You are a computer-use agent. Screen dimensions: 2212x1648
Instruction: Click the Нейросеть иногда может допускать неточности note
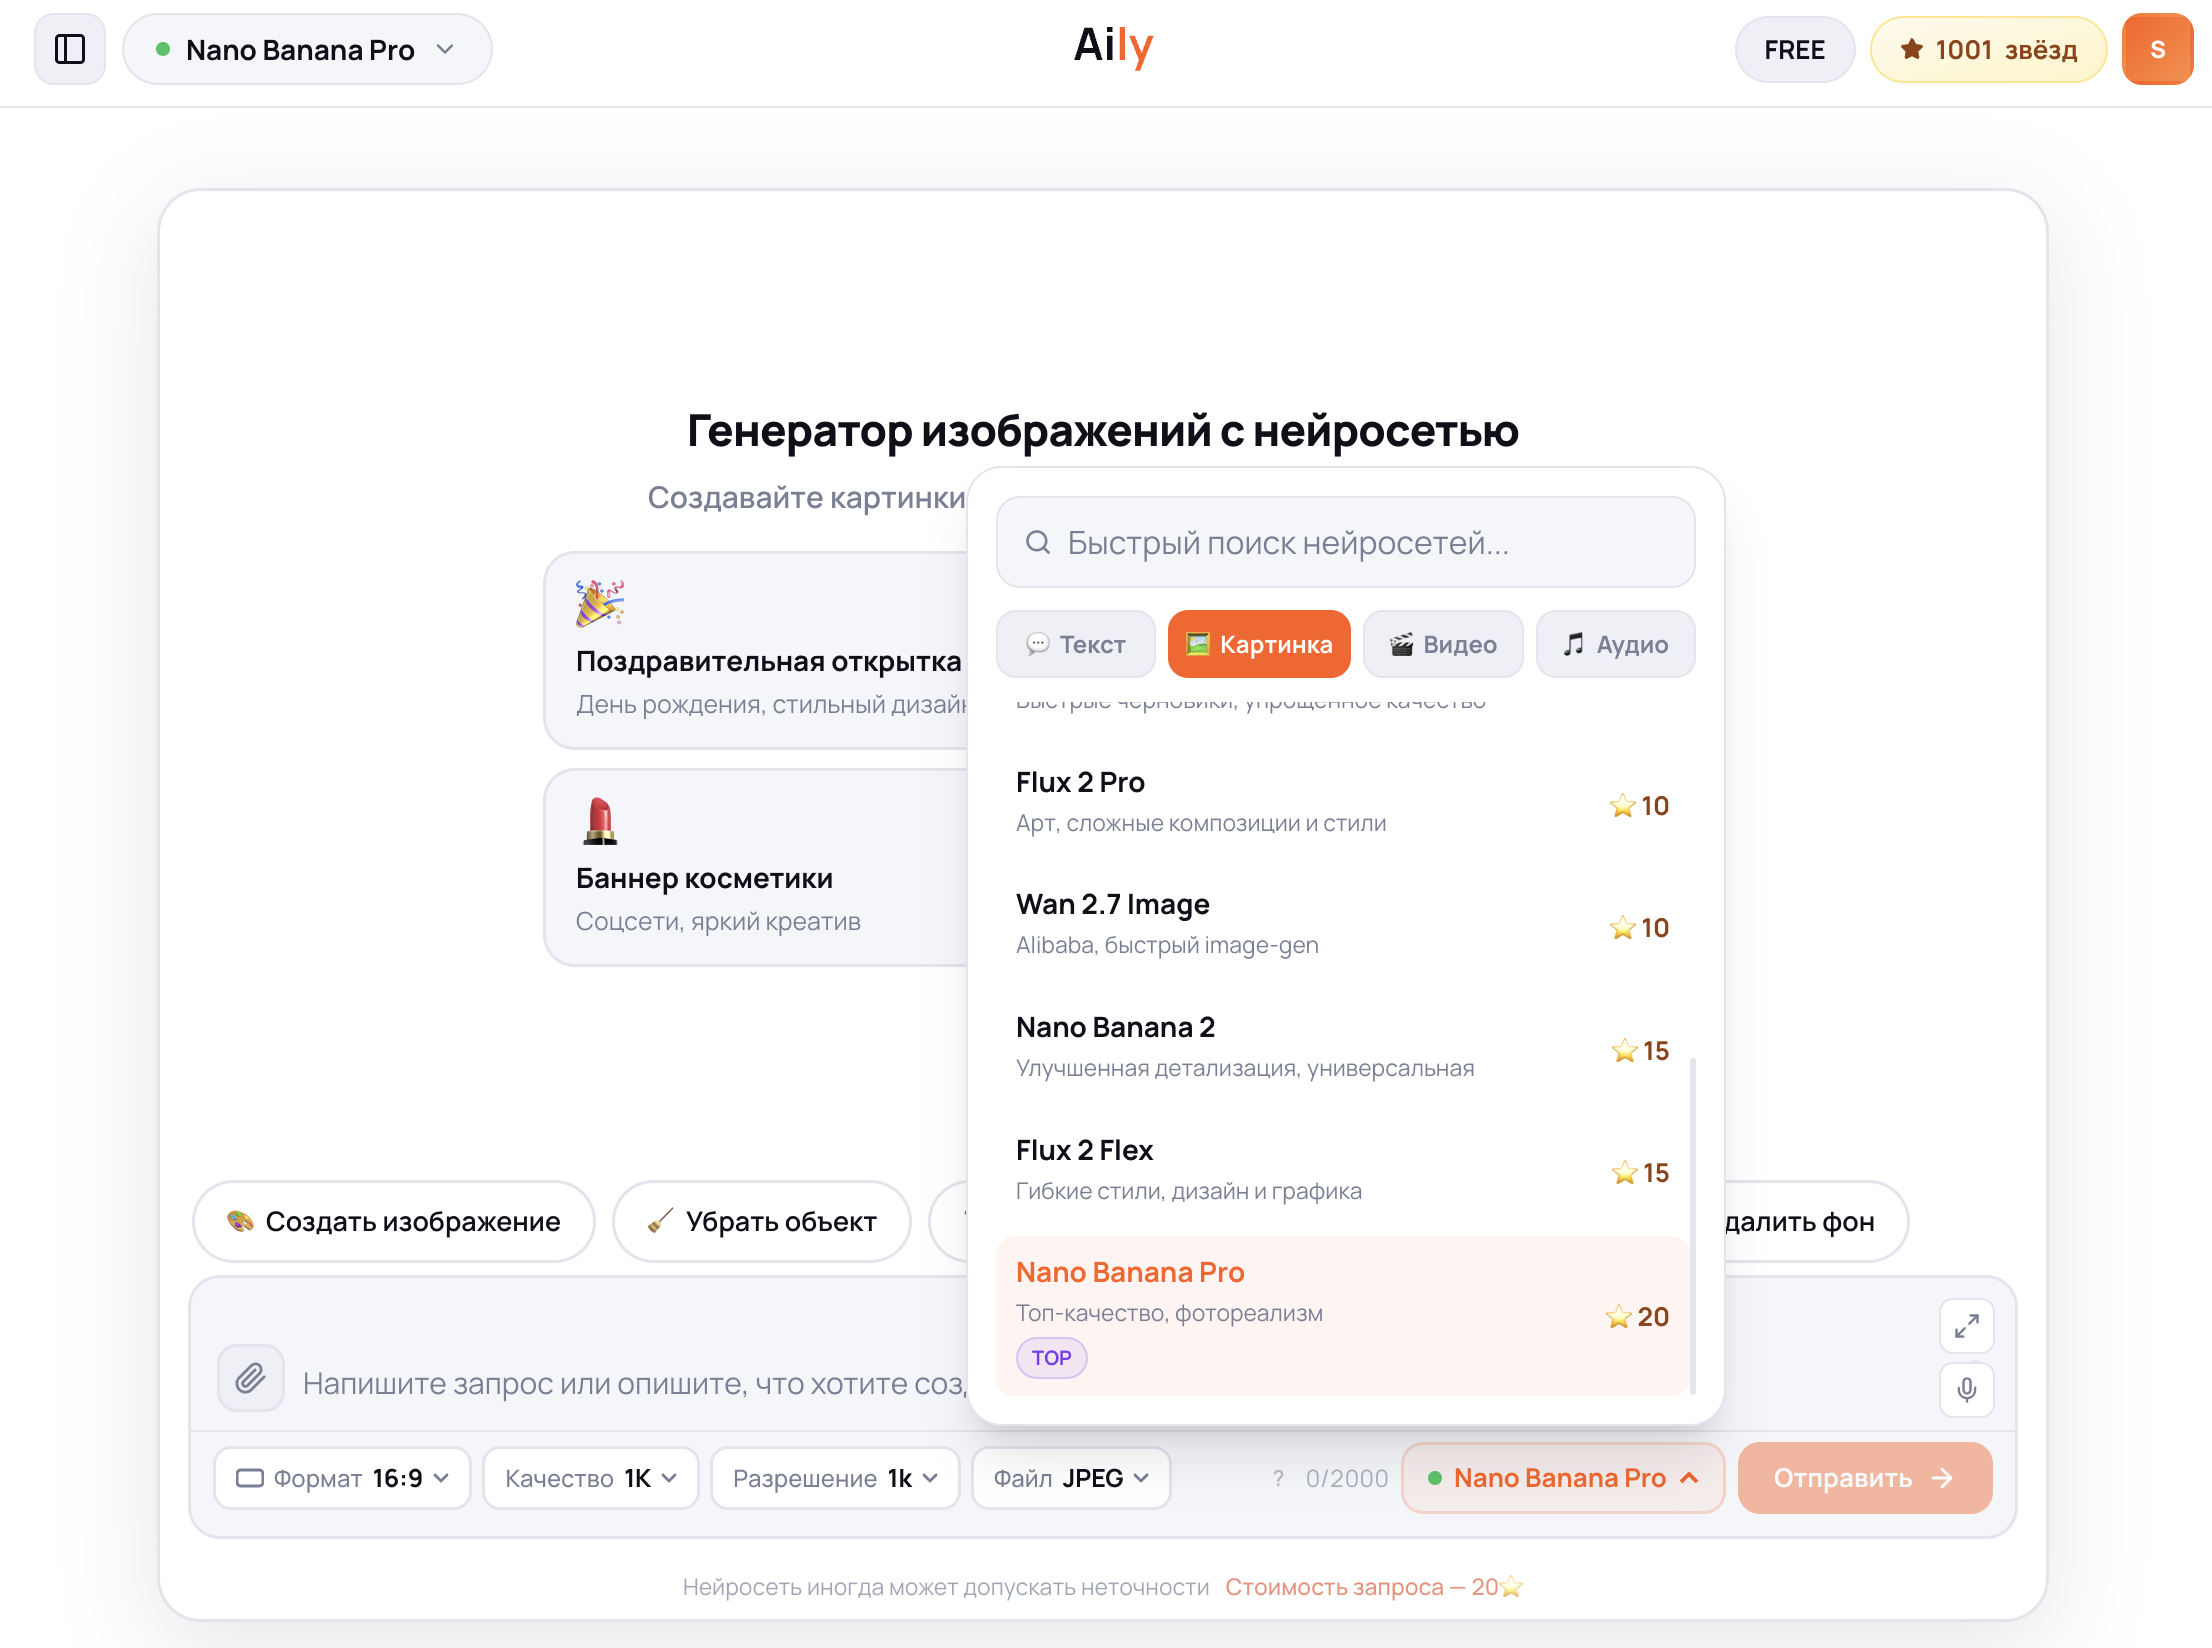(946, 1587)
